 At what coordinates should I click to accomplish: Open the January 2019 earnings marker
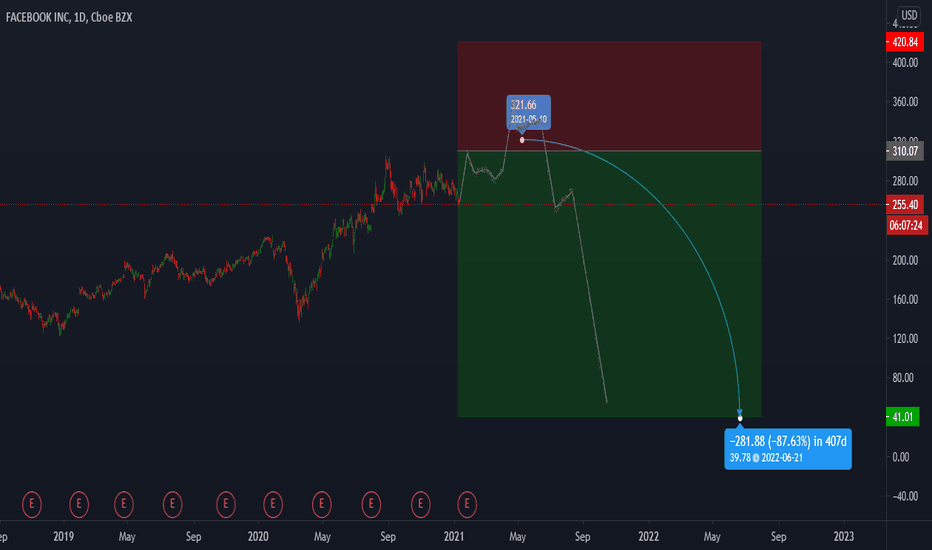coord(78,504)
